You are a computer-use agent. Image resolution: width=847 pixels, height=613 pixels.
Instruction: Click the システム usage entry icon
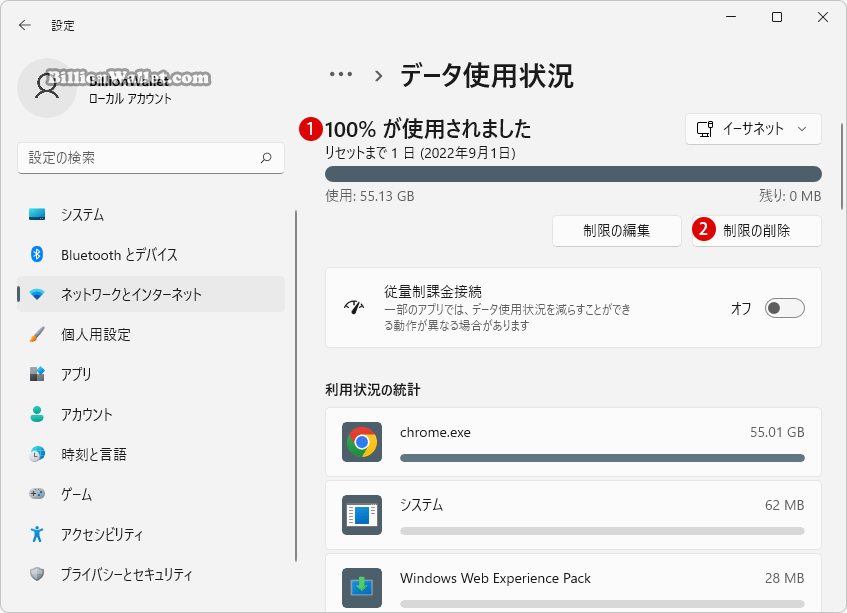point(362,515)
